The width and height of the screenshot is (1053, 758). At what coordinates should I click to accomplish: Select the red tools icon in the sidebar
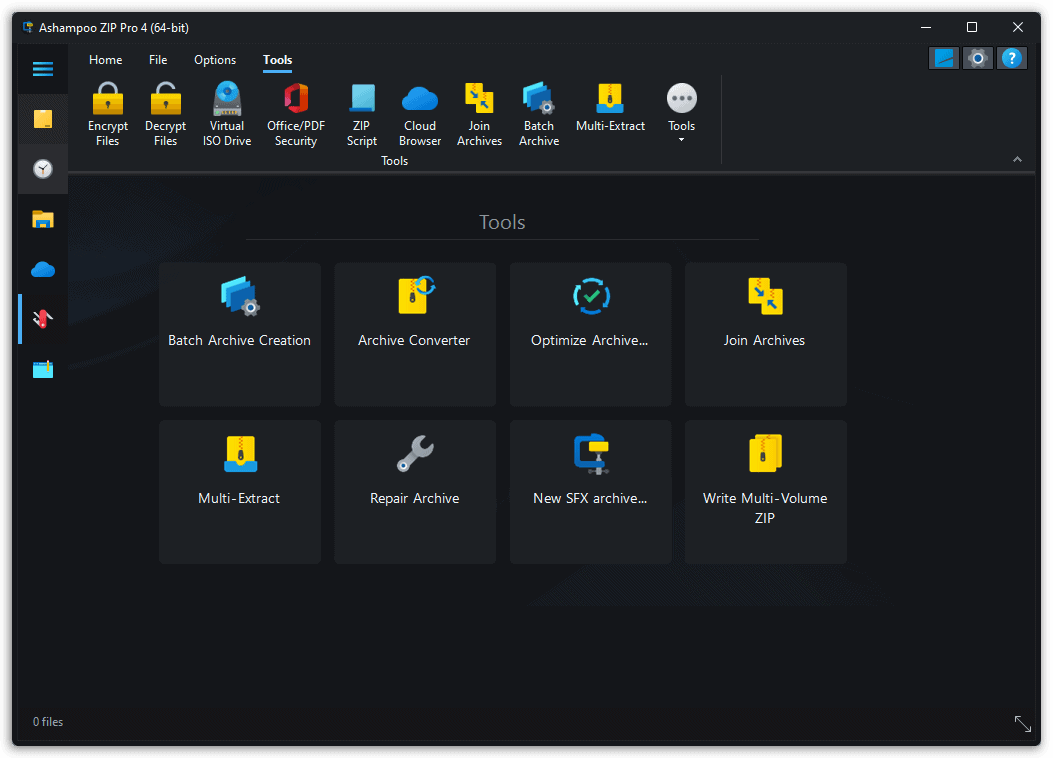[x=43, y=319]
